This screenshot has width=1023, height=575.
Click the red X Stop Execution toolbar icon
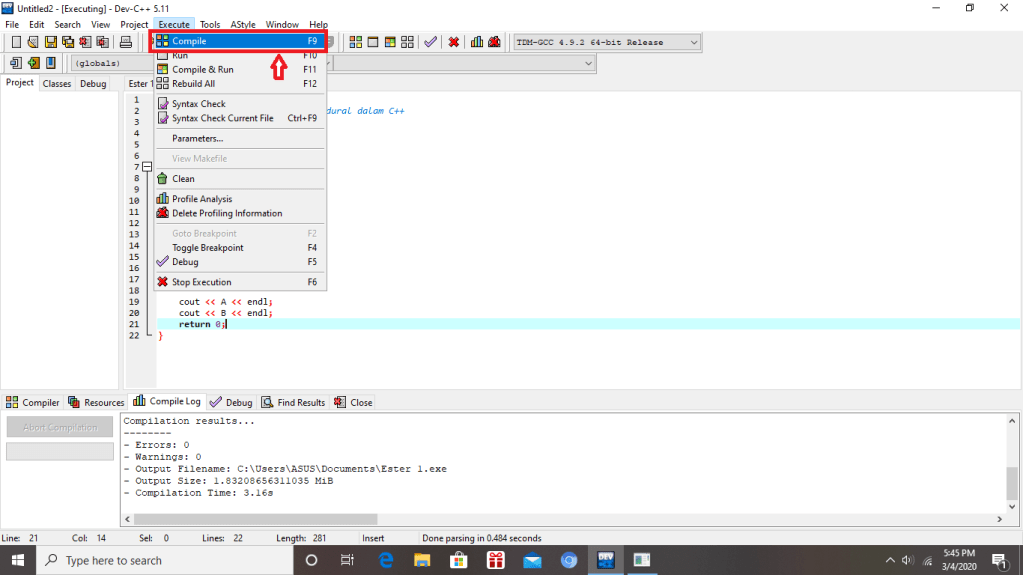(454, 42)
